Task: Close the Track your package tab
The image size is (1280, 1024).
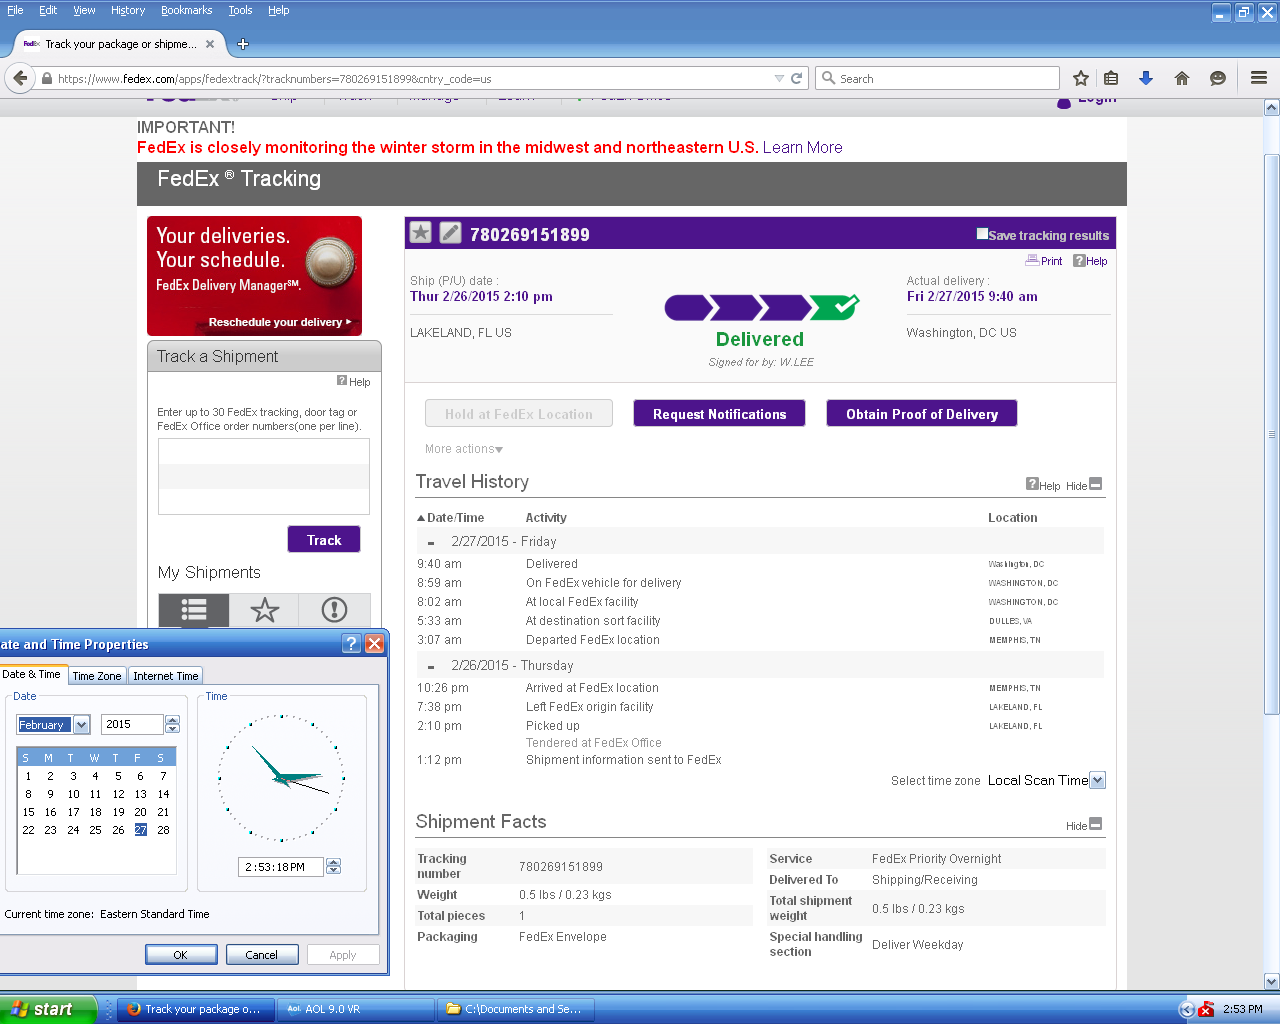Action: coord(210,44)
